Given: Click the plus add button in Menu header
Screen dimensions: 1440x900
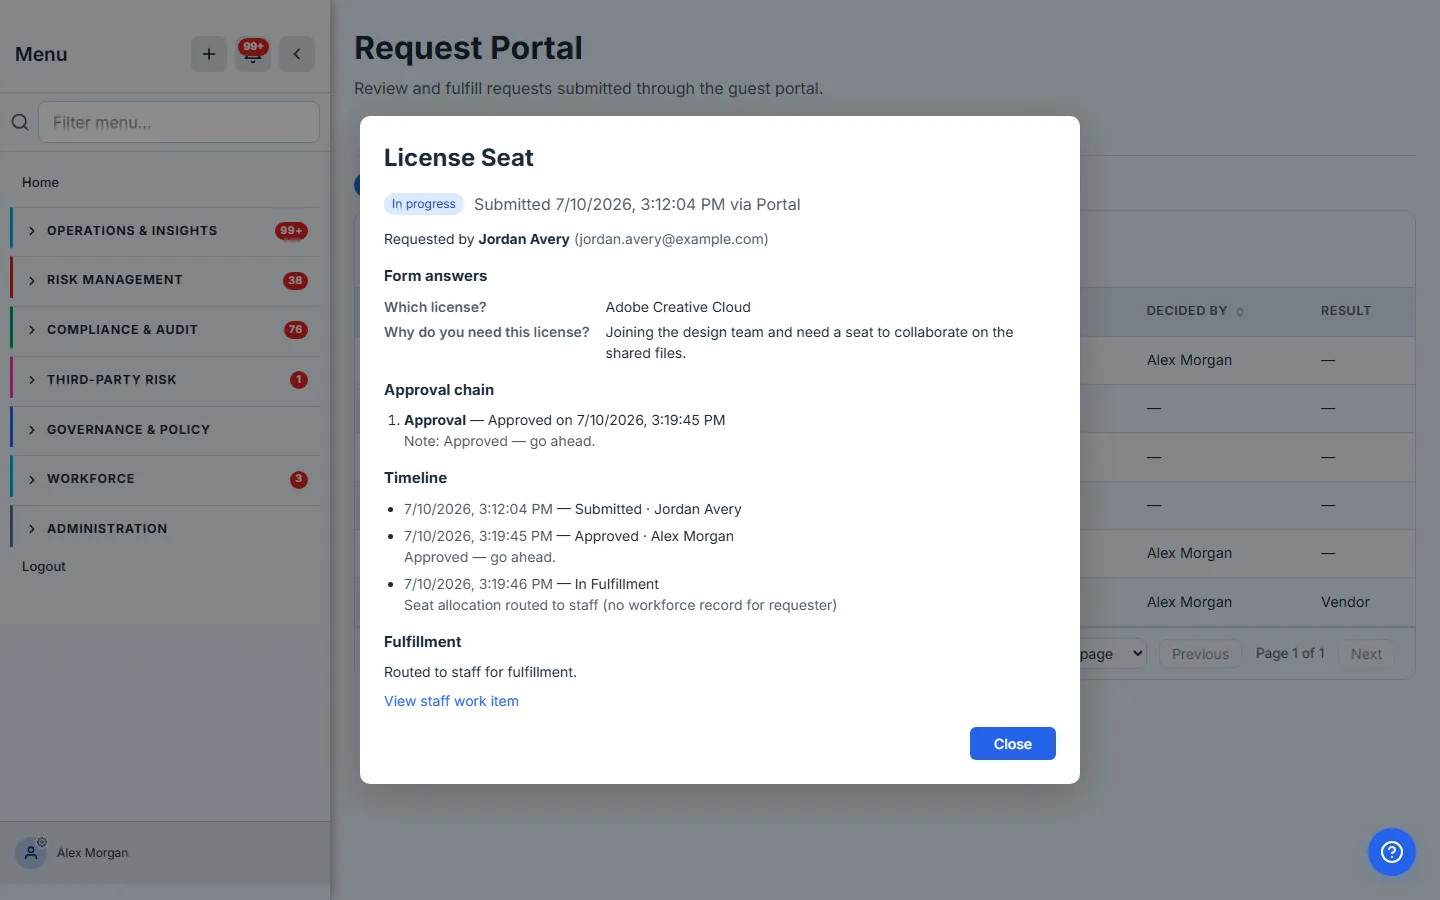Looking at the screenshot, I should 209,54.
